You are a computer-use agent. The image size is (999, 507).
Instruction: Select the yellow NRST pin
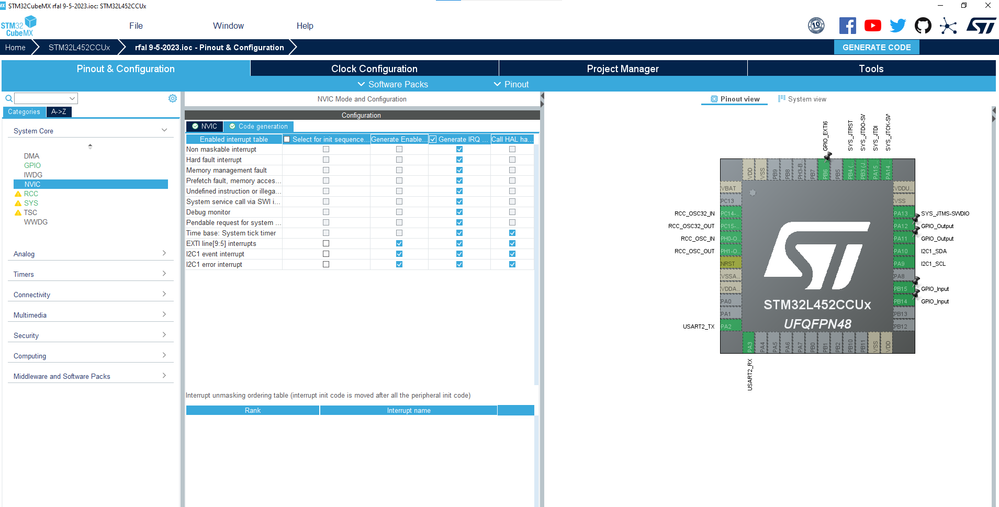tap(731, 264)
